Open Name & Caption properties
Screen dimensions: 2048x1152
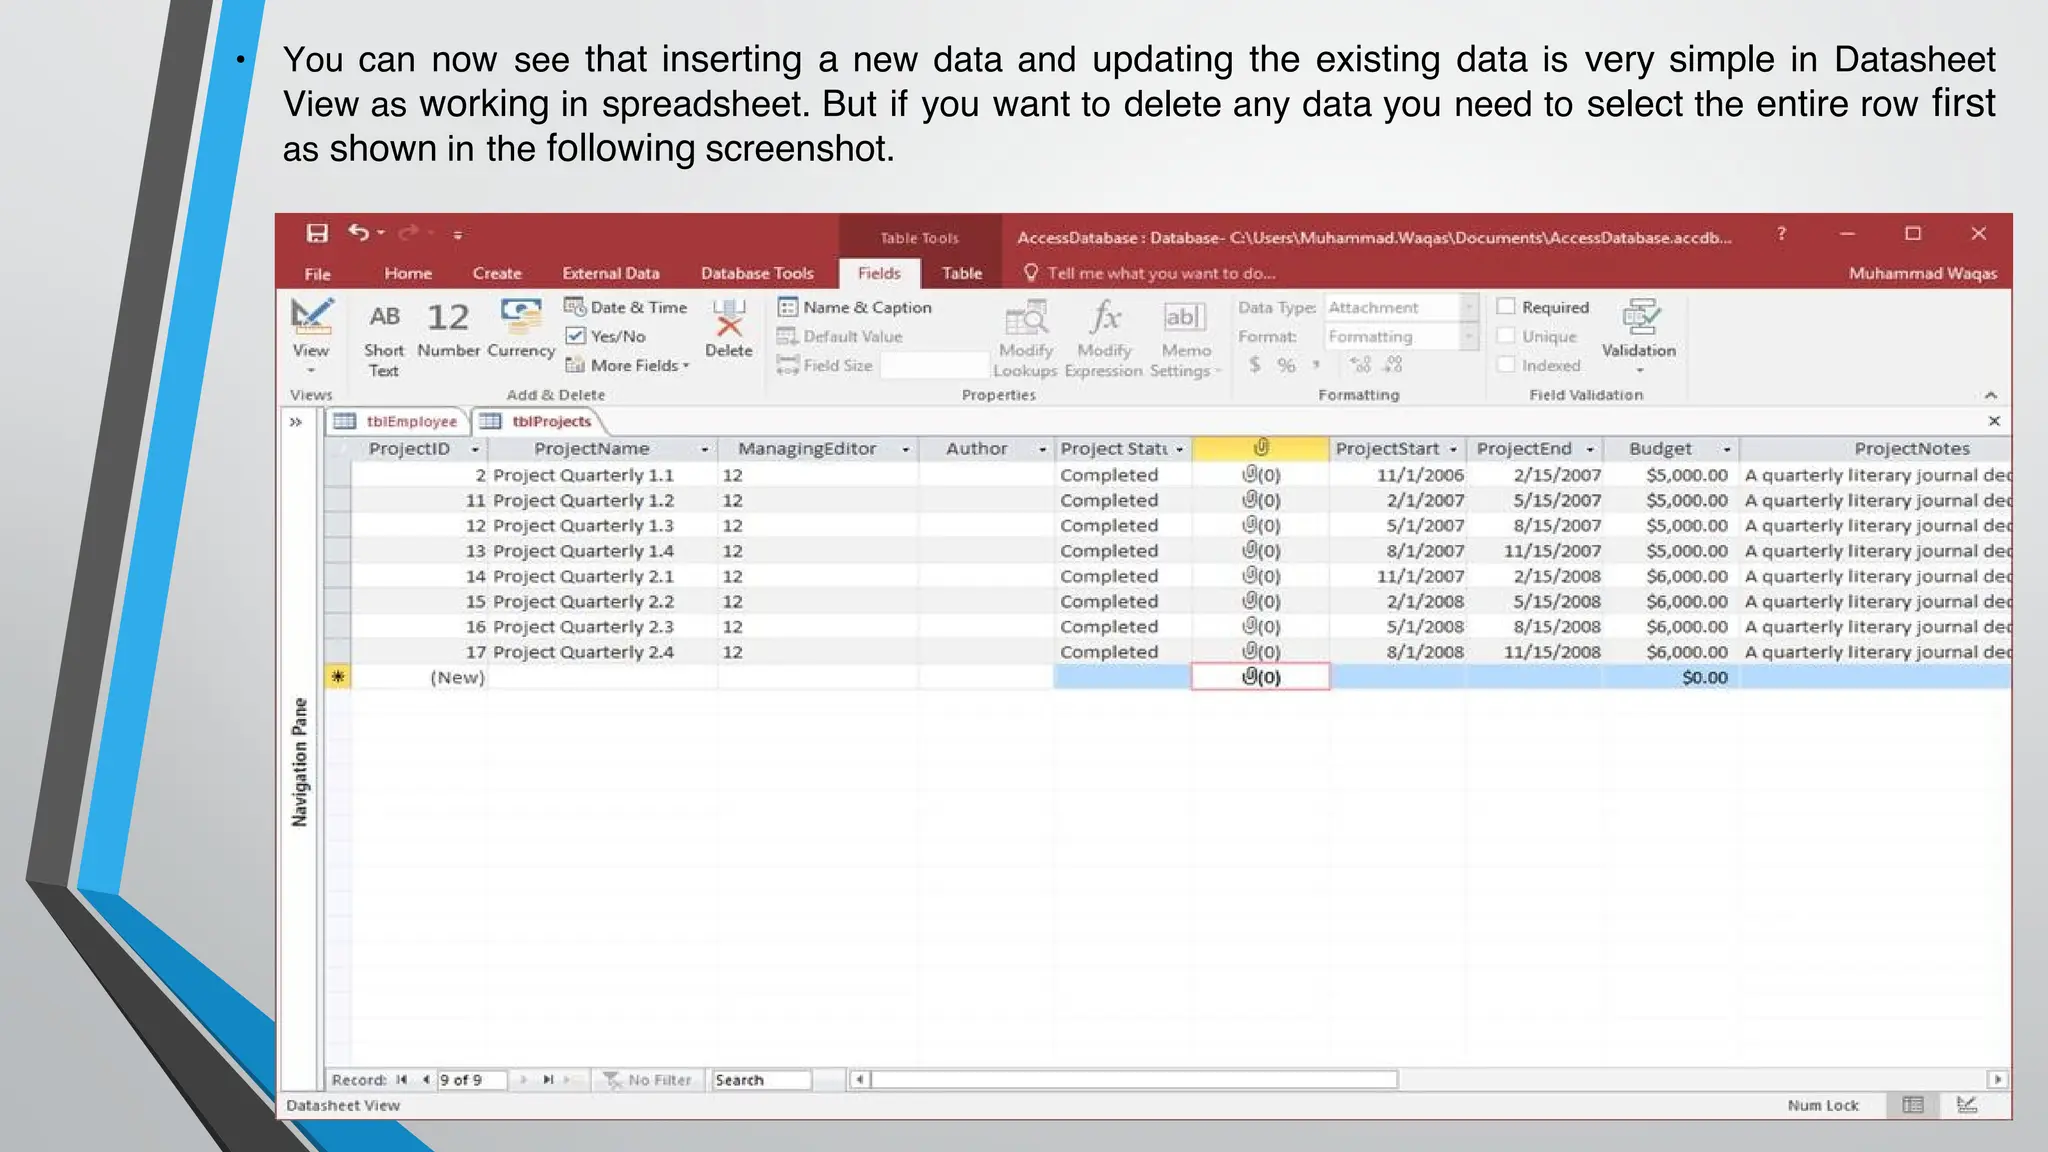(855, 307)
